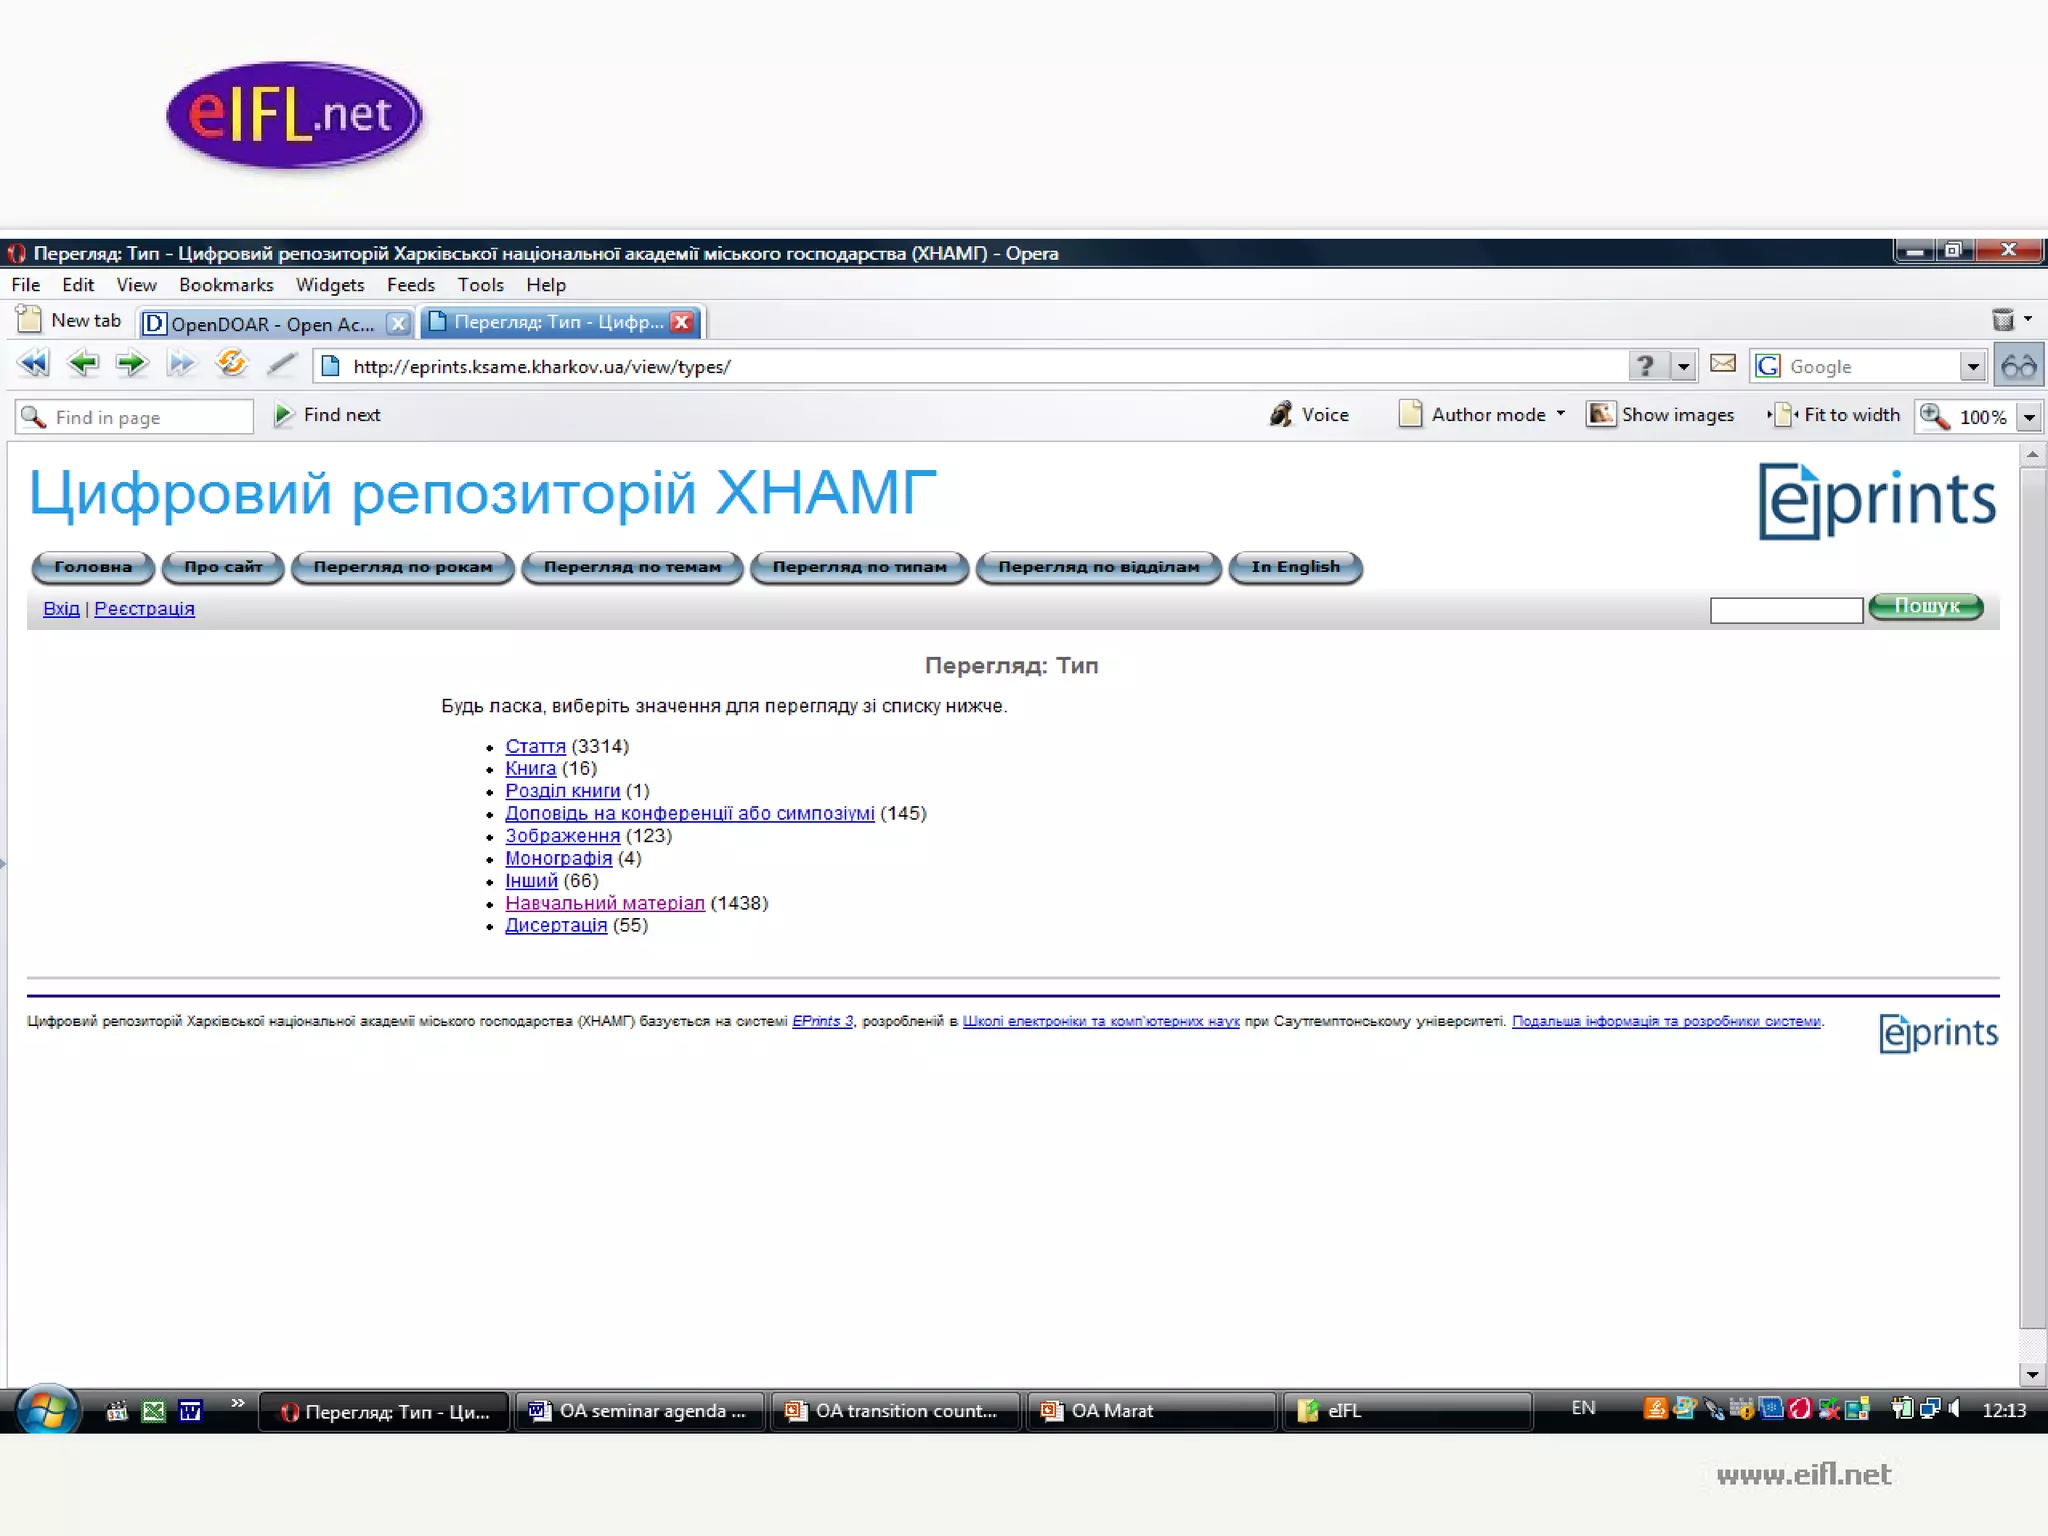Viewport: 2048px width, 1536px height.
Task: Open the Google search engine dropdown
Action: click(1972, 367)
